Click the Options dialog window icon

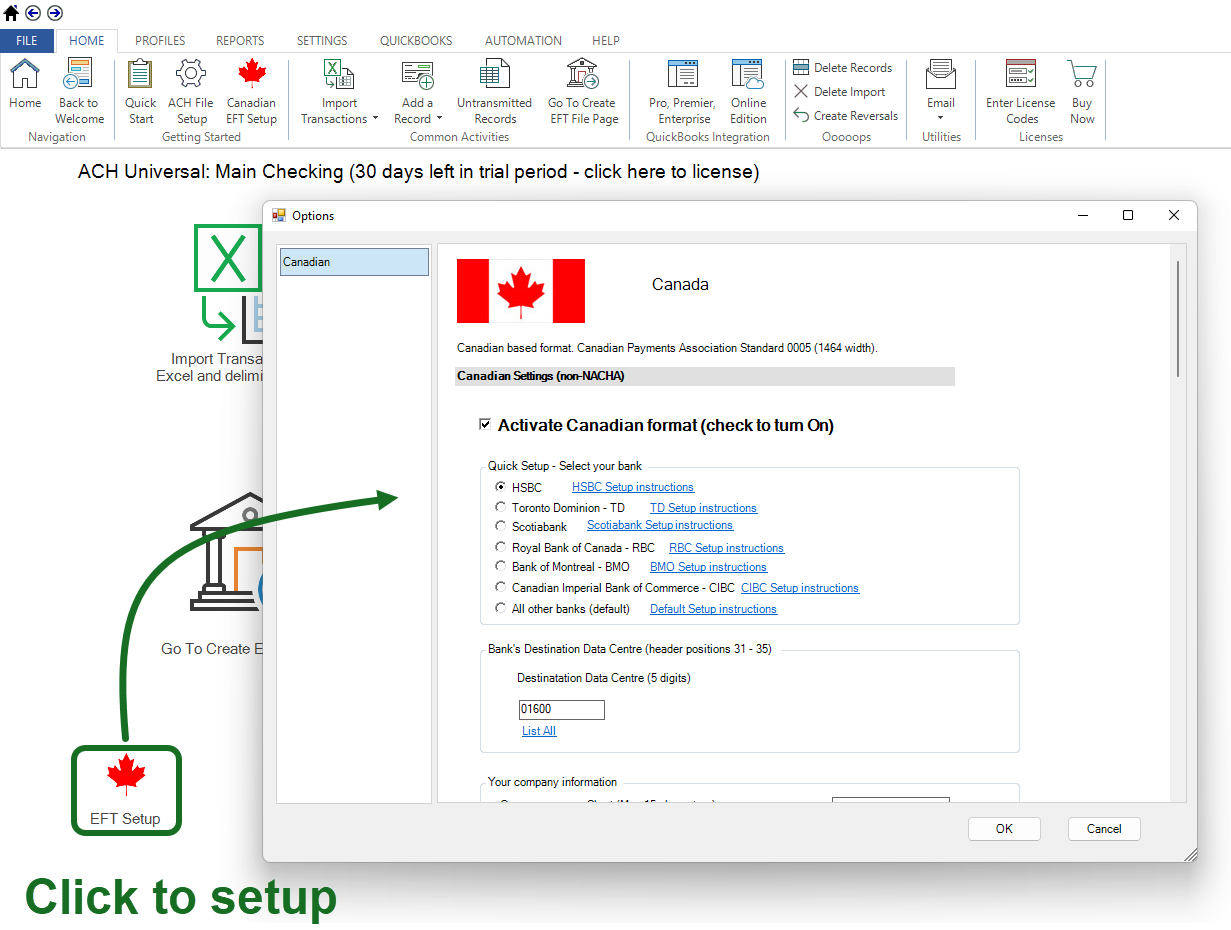(279, 215)
